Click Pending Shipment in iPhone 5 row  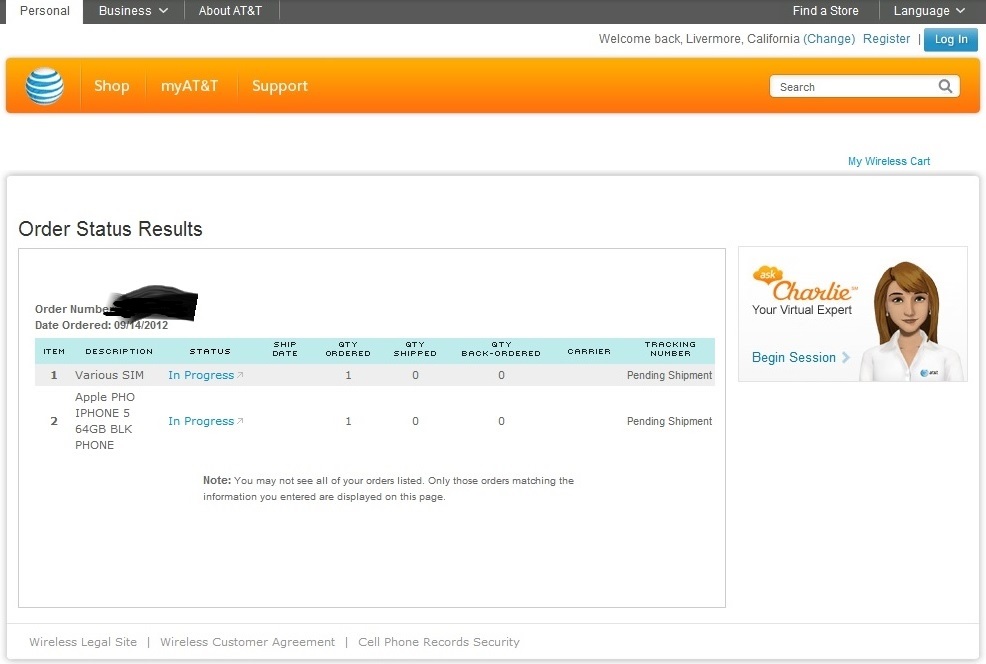(x=669, y=421)
